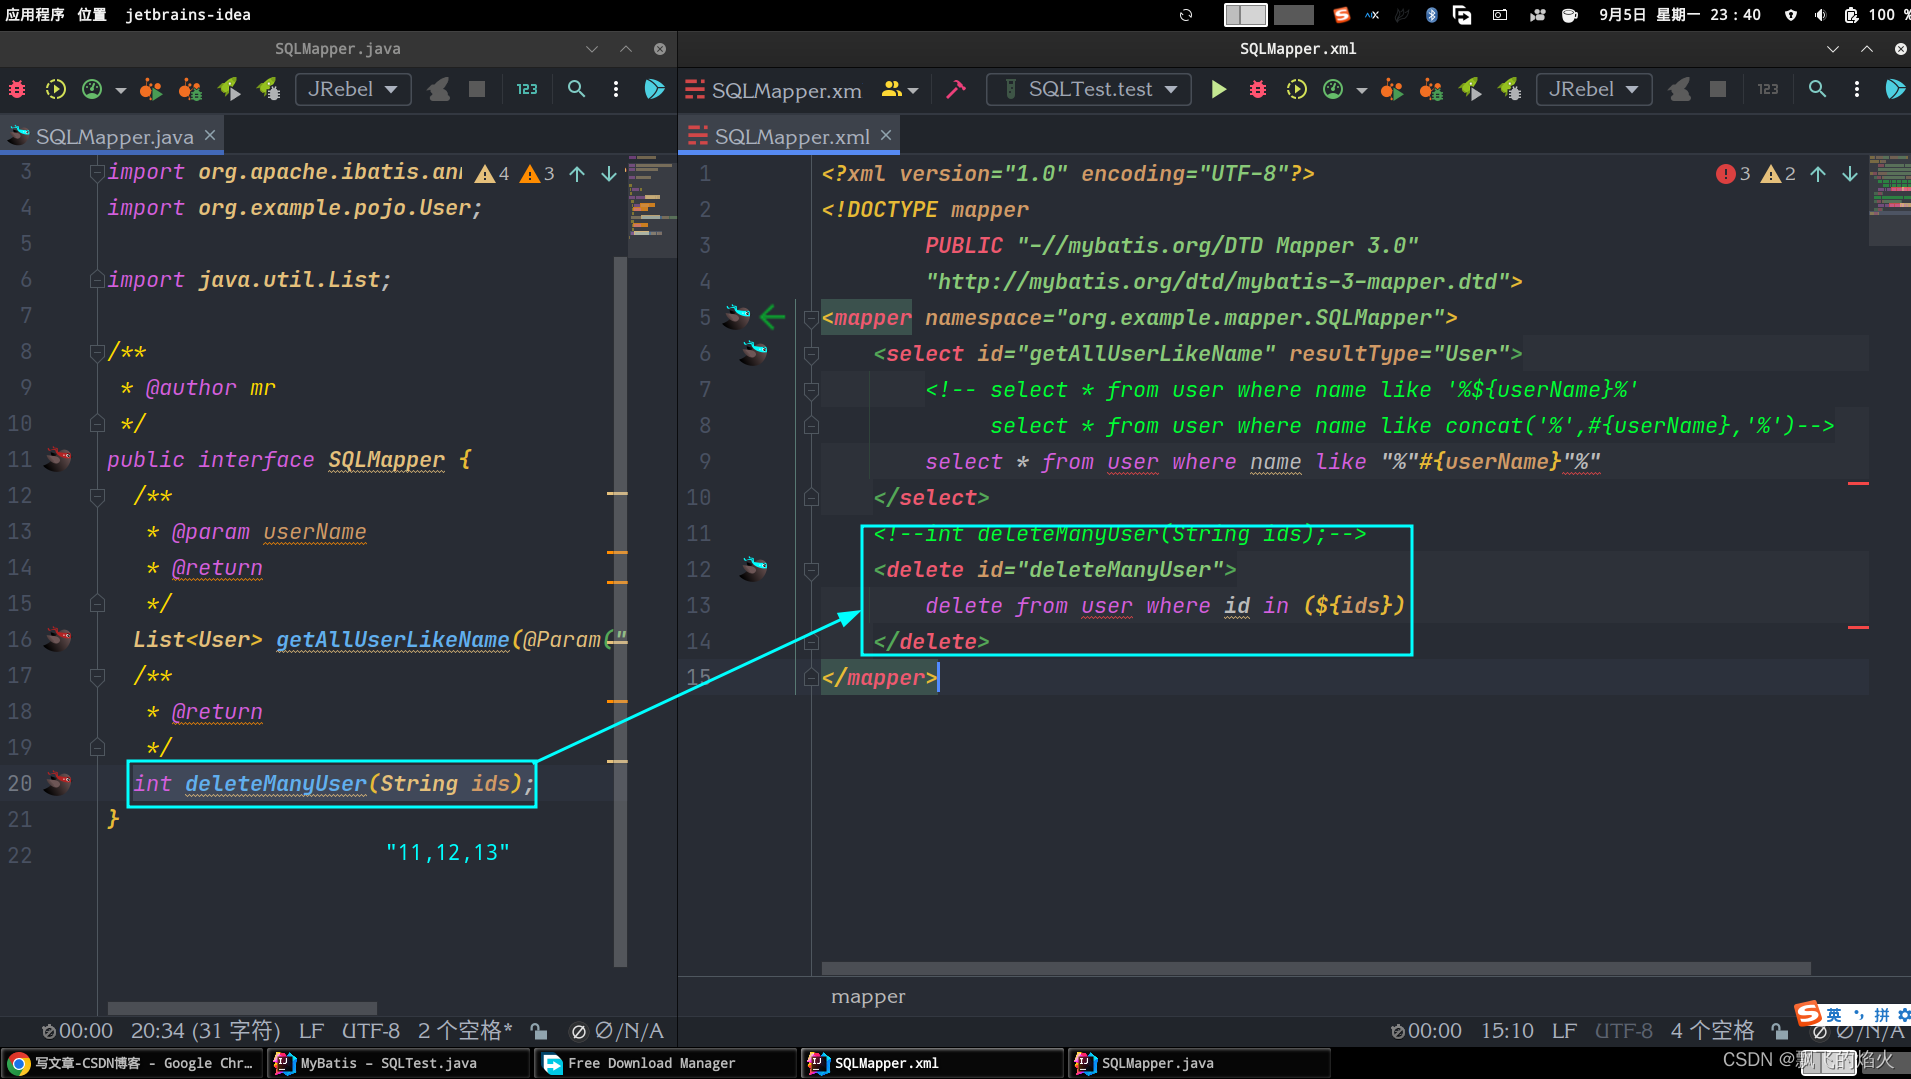Open the profiler options arrow in SQLMapper.java toolbar
The height and width of the screenshot is (1079, 1911).
click(120, 90)
